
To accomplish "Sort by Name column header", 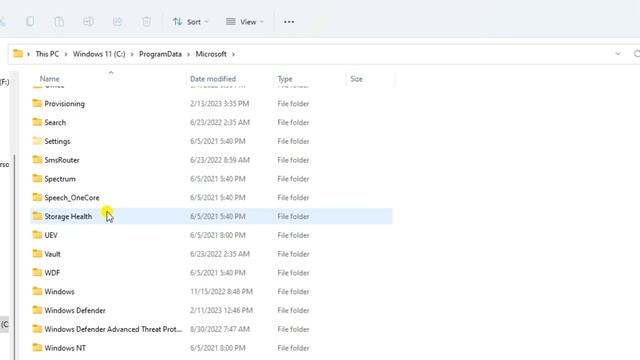I will (x=49, y=79).
